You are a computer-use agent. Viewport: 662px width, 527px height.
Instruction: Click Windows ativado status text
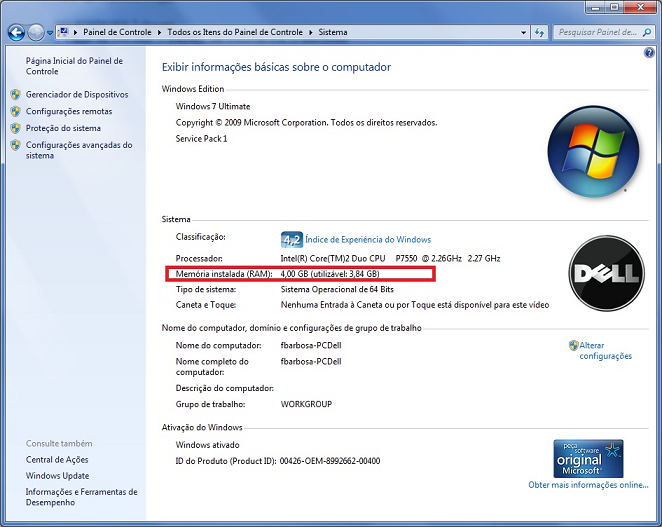tap(207, 445)
